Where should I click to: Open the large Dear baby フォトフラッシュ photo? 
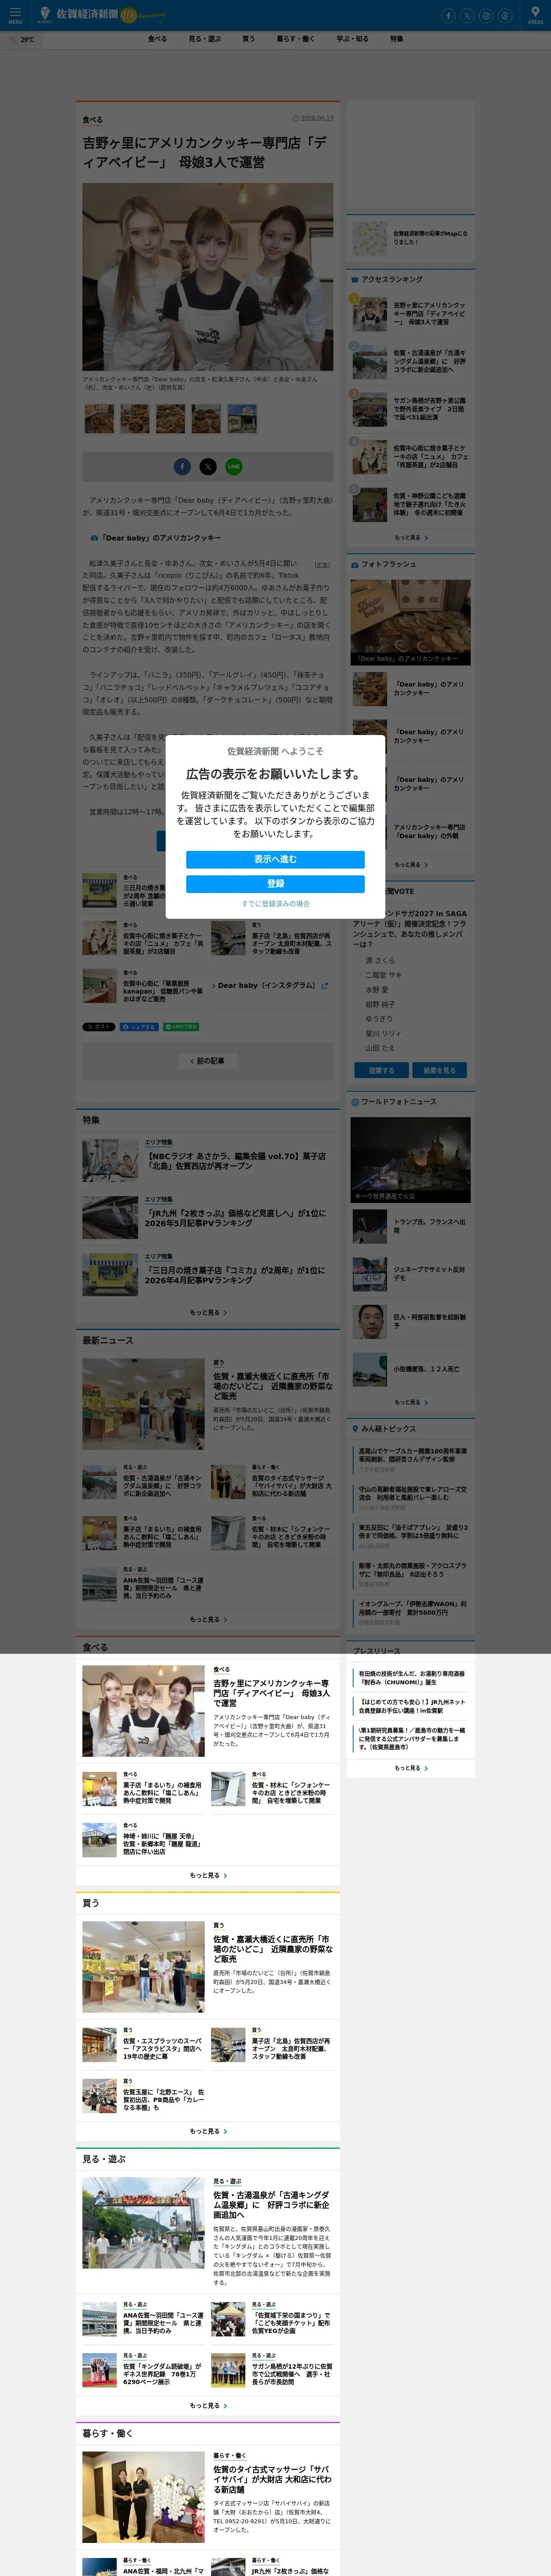pyautogui.click(x=410, y=622)
